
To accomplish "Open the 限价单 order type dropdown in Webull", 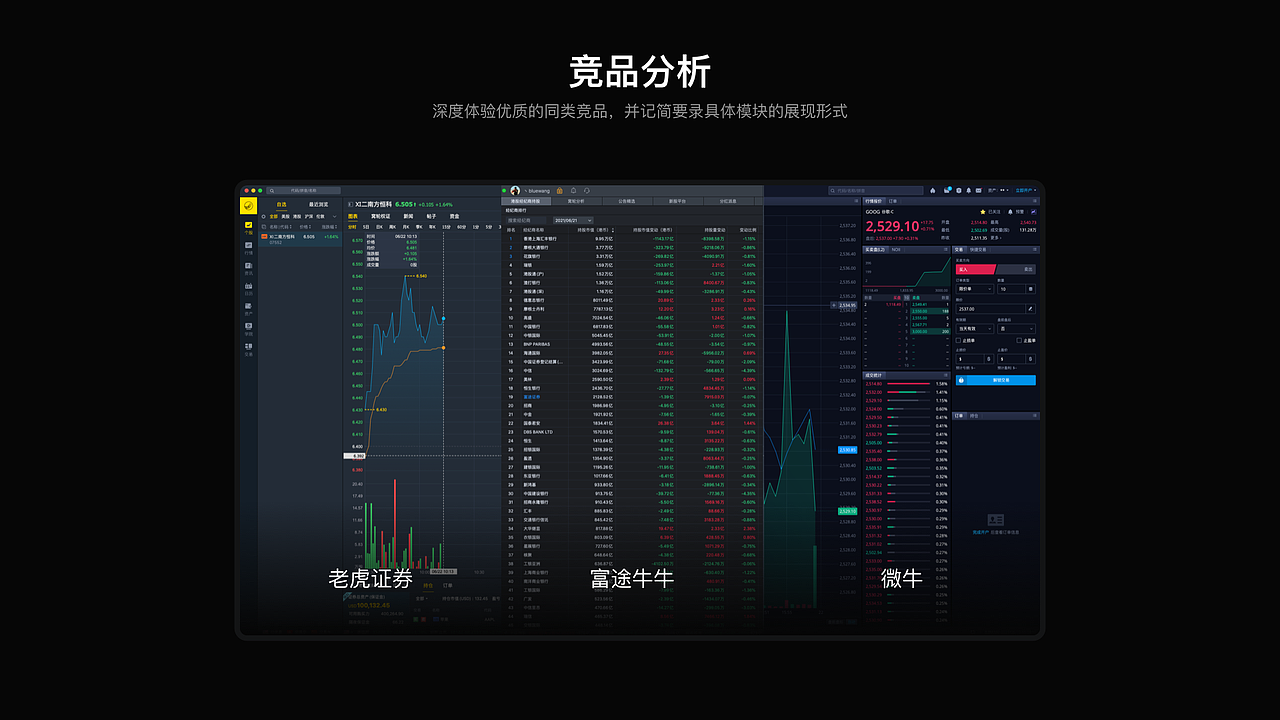I will (975, 289).
